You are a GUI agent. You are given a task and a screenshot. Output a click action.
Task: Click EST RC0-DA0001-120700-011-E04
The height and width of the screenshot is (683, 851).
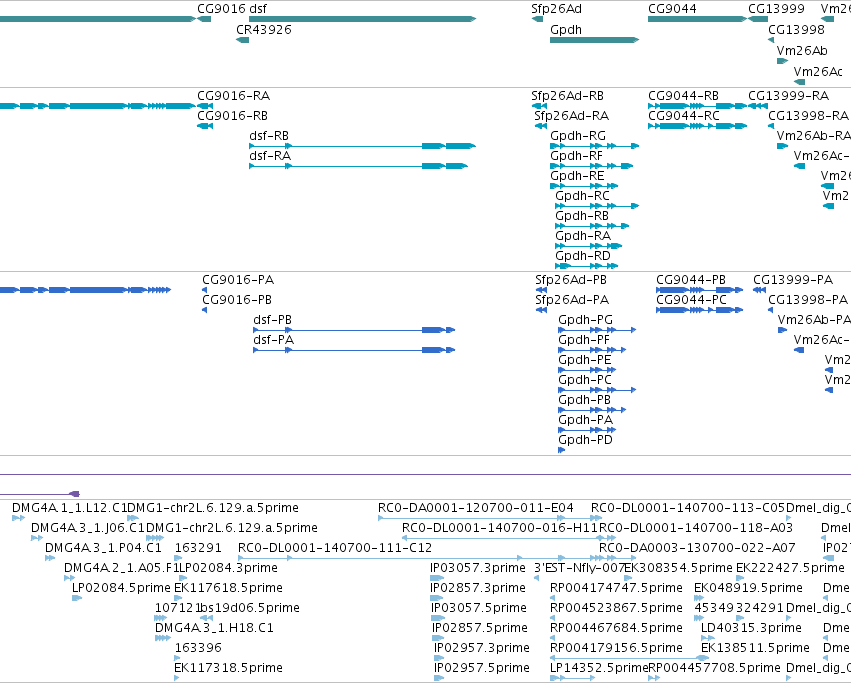475,508
